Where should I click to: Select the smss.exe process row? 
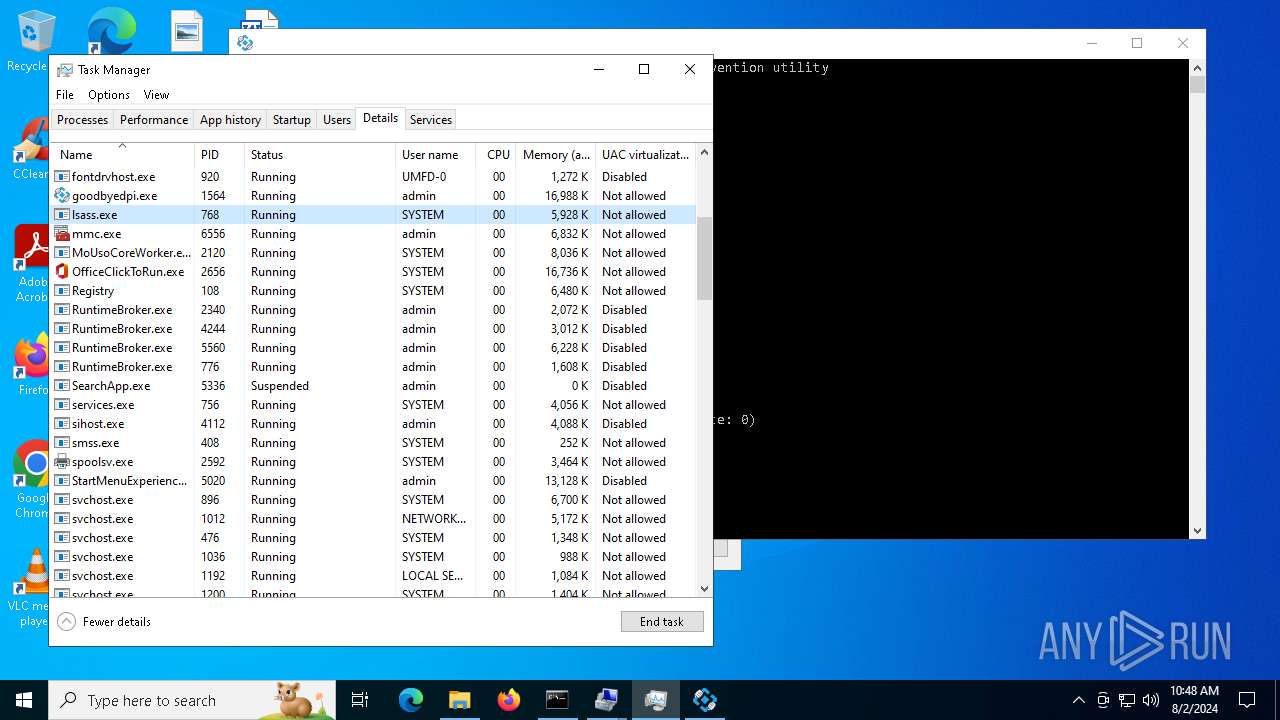[x=374, y=443]
